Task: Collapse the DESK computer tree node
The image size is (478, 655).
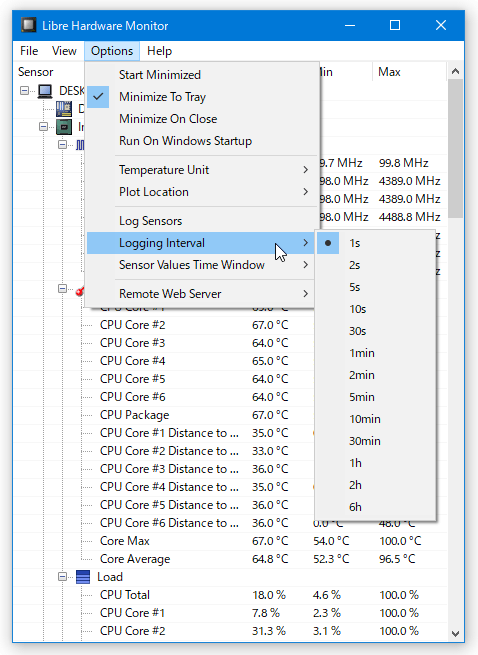Action: coord(25,91)
